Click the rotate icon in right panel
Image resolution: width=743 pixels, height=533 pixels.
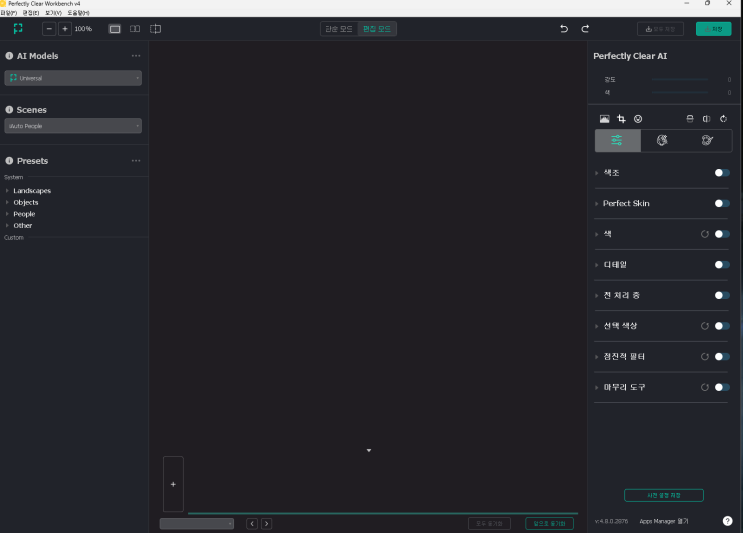724,119
